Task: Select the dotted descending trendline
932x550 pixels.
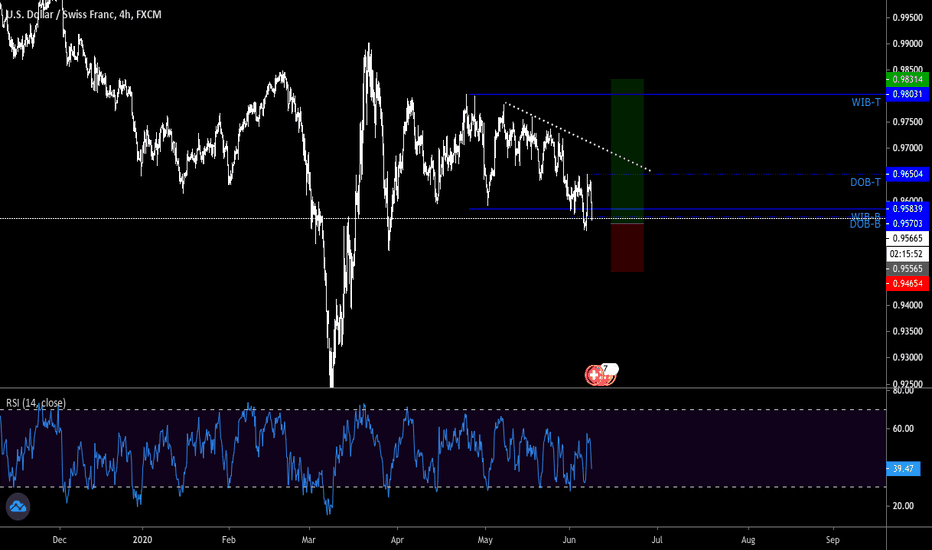Action: [x=577, y=137]
